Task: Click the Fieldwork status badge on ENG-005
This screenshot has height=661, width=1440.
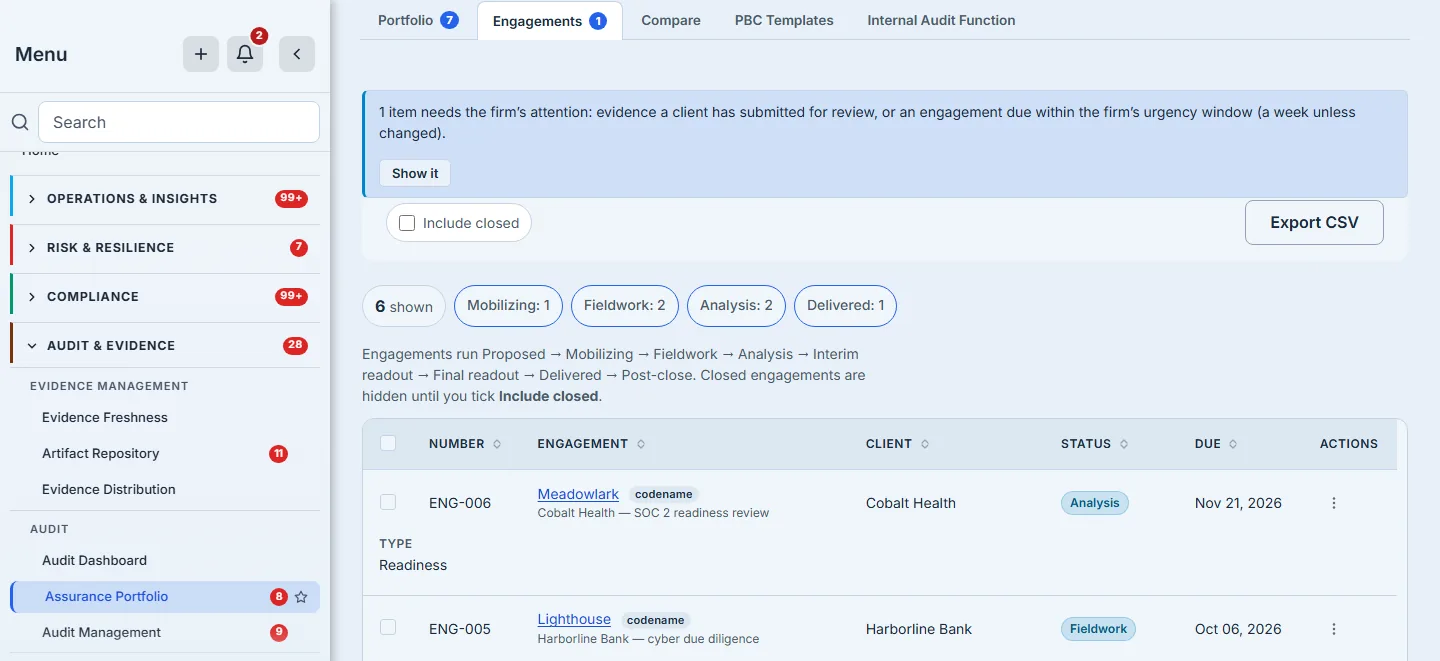Action: [1098, 629]
